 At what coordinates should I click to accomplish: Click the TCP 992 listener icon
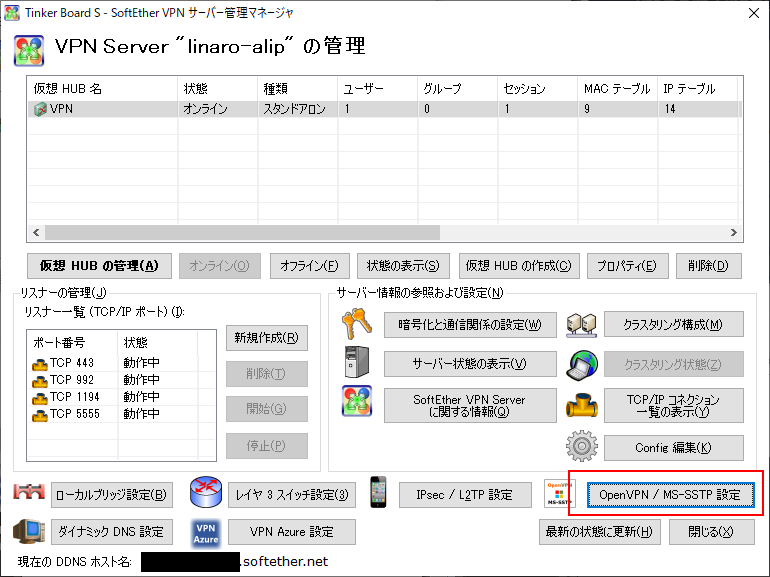[40, 381]
